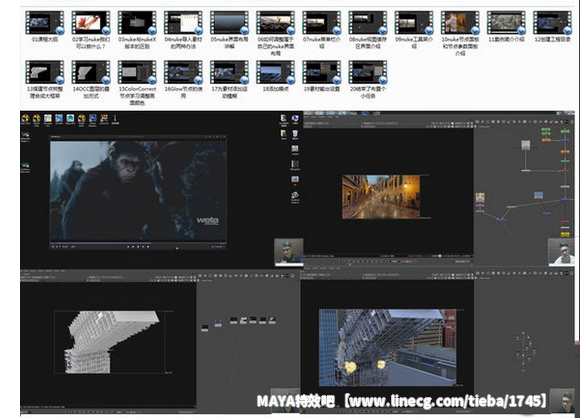
Task: Click the white building render in Nuke viewer
Action: [x=112, y=341]
